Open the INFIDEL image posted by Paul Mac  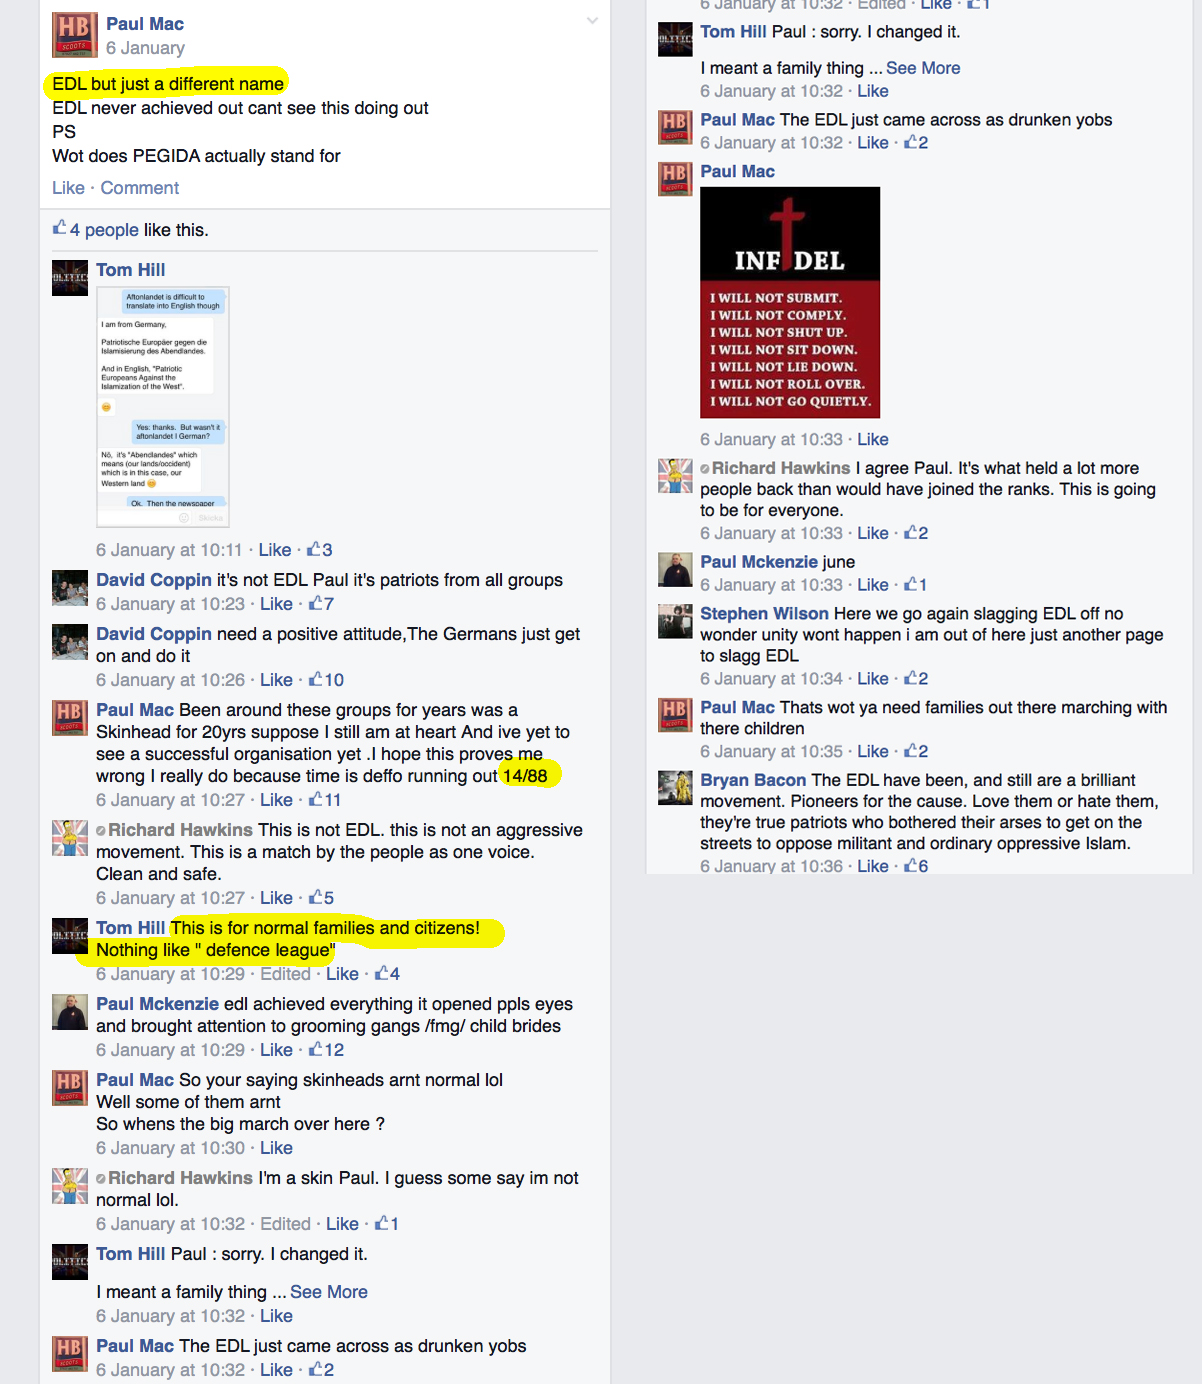790,303
